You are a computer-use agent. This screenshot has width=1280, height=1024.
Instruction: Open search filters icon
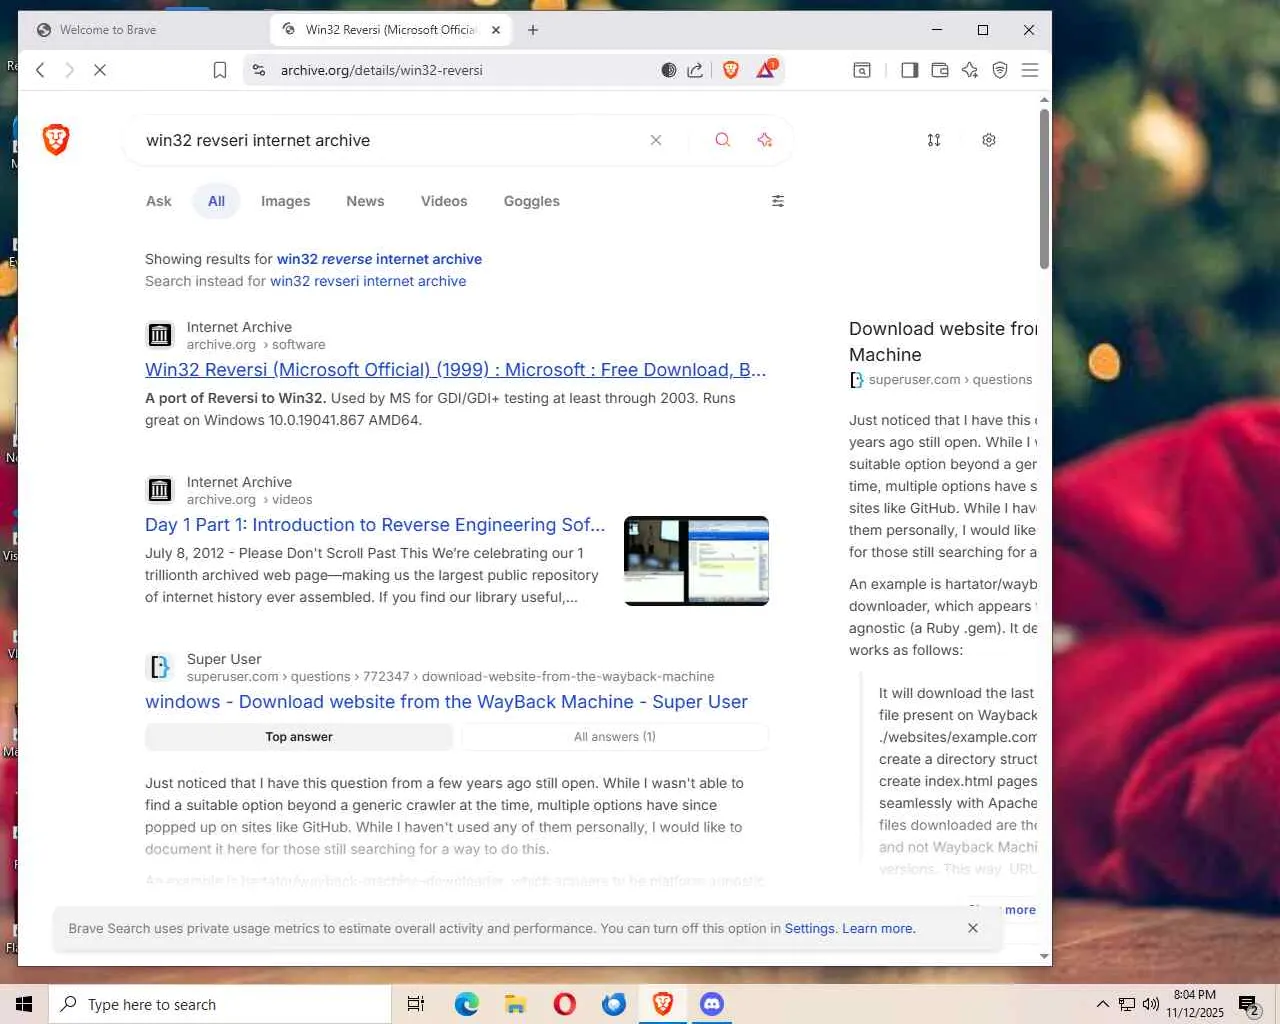point(778,201)
